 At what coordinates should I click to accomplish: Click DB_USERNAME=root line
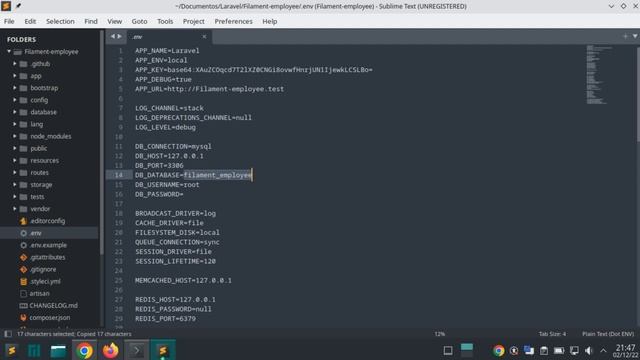point(167,184)
